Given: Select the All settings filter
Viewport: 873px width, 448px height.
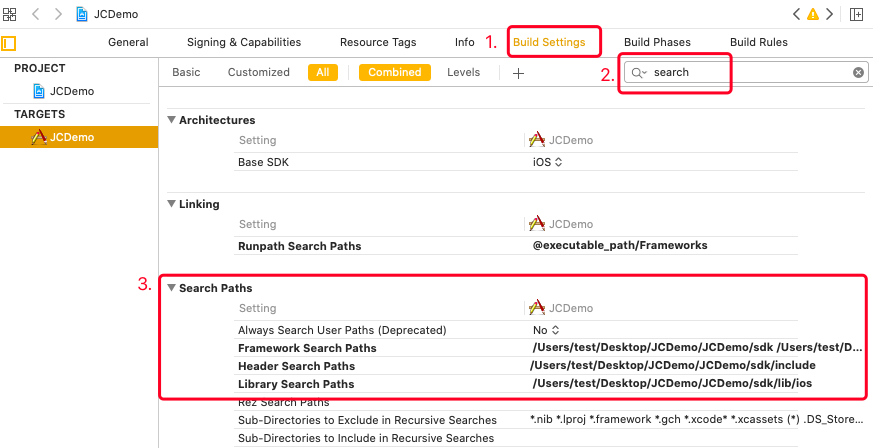Looking at the screenshot, I should tap(323, 72).
